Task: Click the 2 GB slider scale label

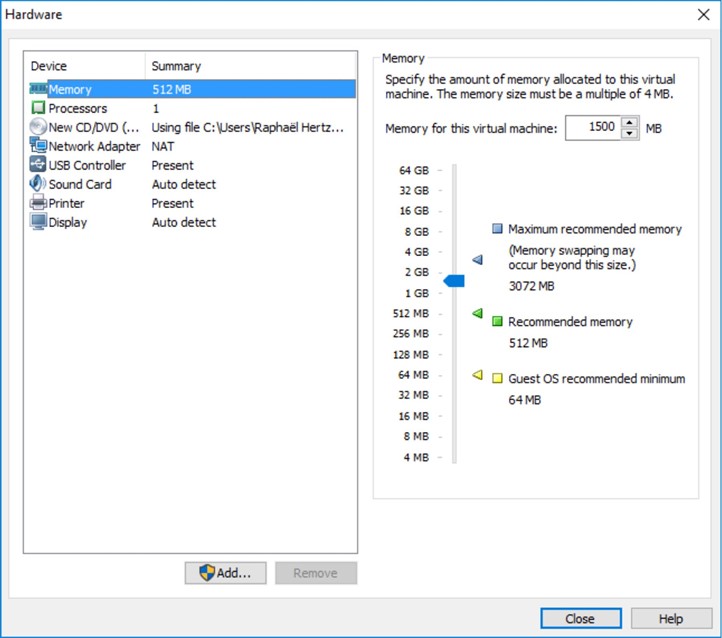Action: click(x=417, y=272)
